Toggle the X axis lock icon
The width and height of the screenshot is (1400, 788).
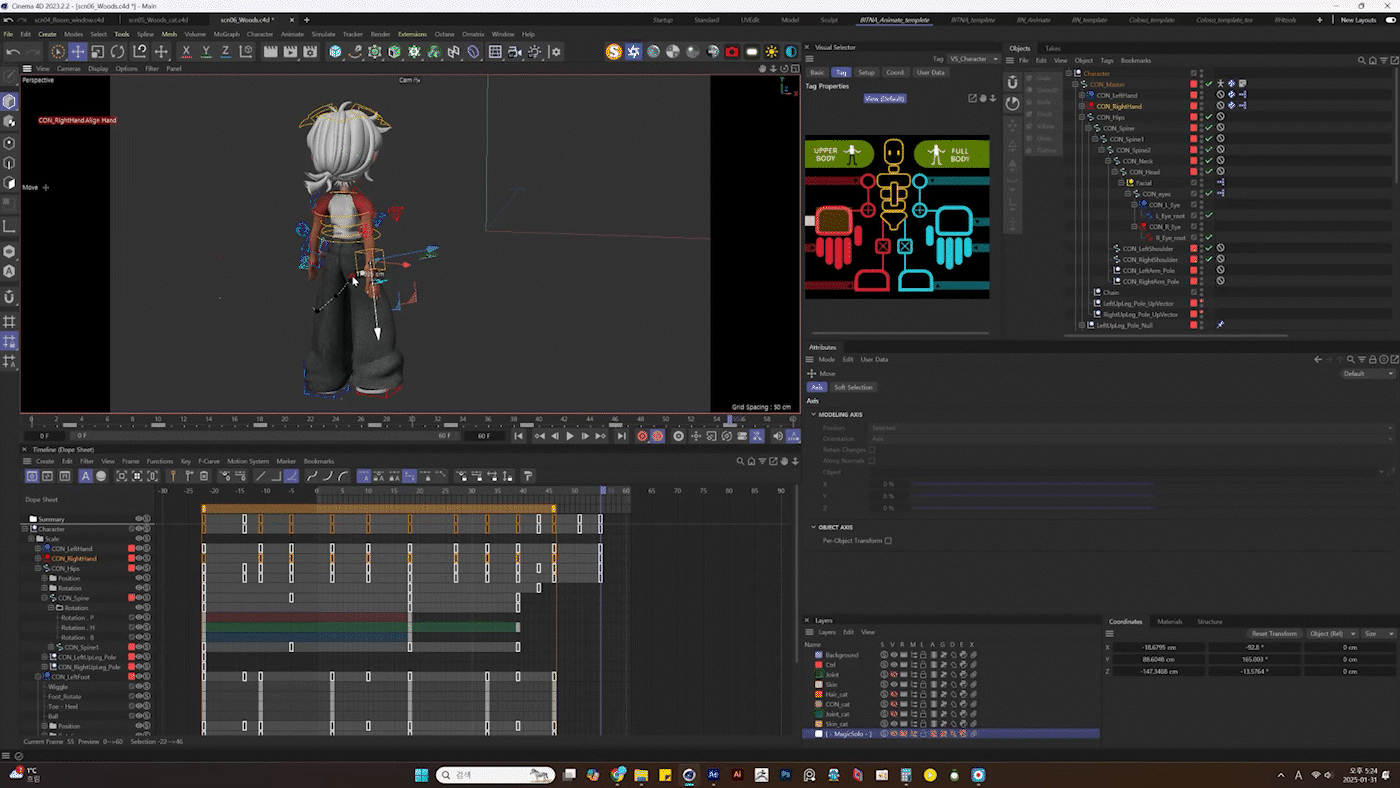click(x=186, y=52)
